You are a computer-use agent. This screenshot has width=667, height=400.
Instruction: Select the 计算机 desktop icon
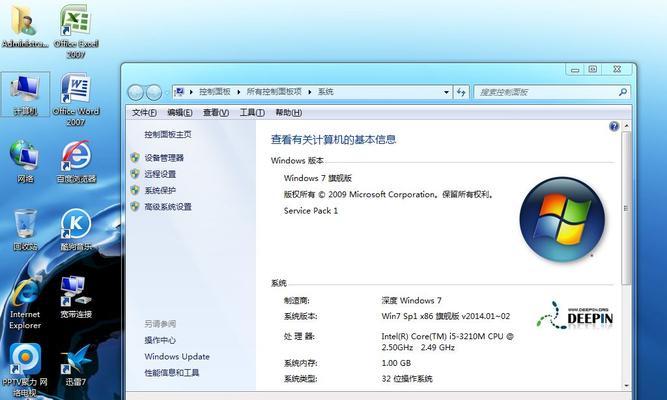click(25, 94)
